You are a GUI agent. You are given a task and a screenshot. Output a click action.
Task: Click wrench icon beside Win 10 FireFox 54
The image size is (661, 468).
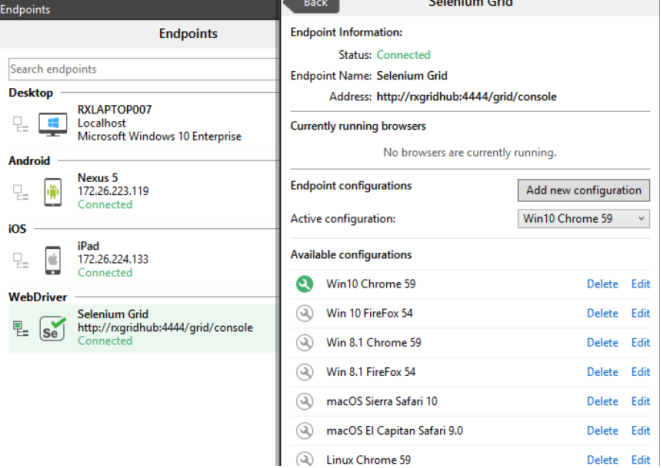pos(304,313)
